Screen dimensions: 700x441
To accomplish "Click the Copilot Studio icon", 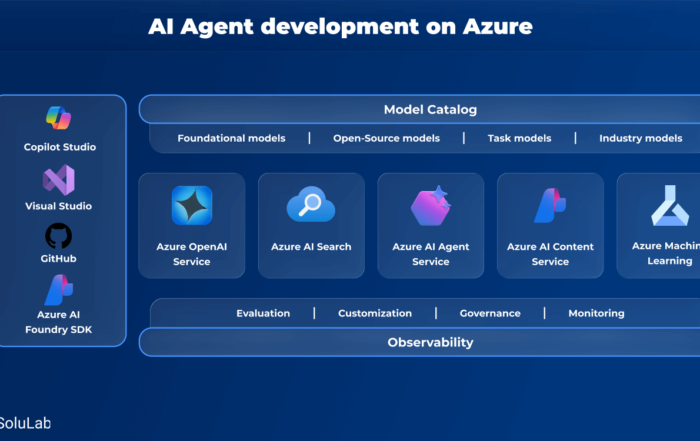I will pos(59,119).
